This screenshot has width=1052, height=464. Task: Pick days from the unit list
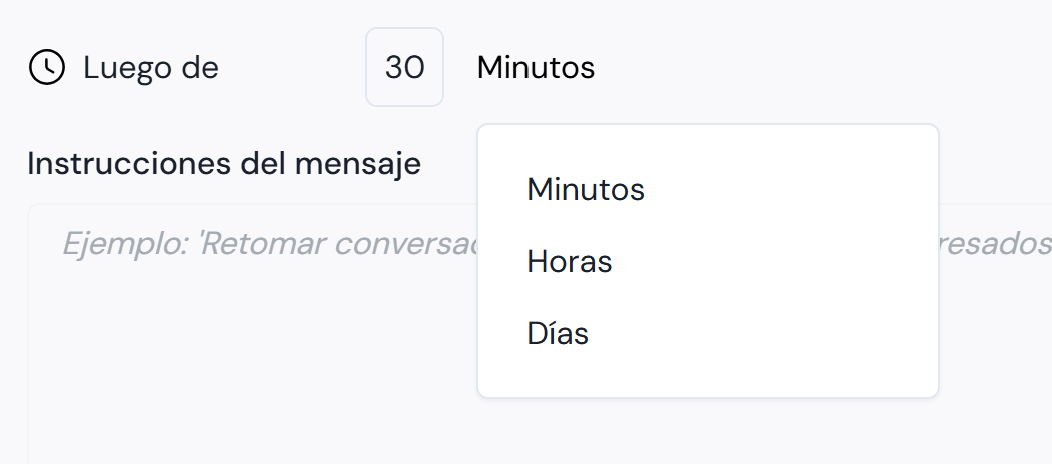tap(558, 334)
